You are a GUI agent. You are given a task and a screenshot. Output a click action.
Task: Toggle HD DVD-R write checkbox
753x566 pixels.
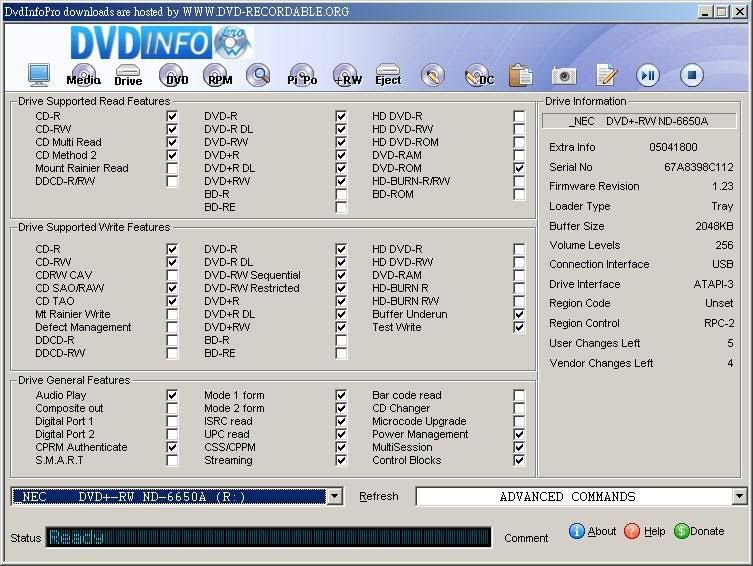coord(519,249)
